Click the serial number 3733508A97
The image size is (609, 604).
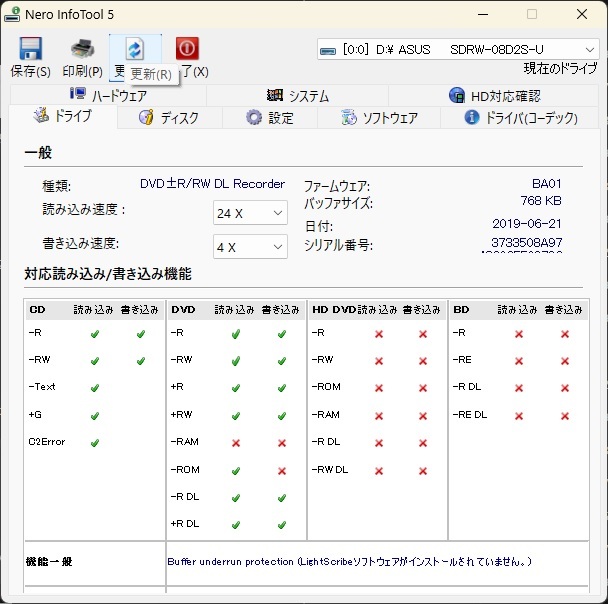[x=526, y=242]
